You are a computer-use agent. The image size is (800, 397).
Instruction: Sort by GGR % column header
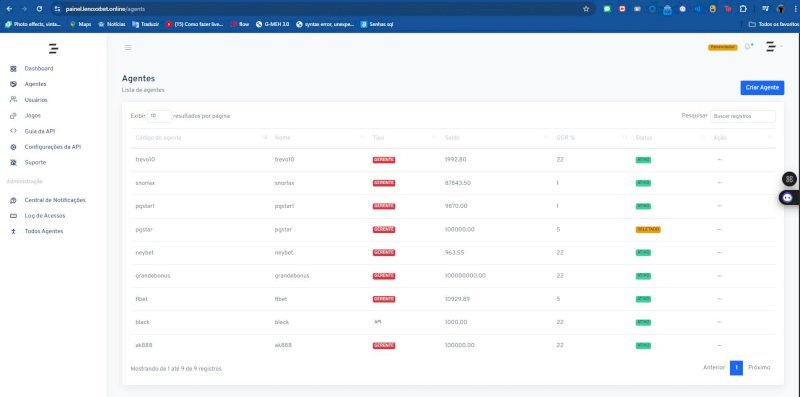(x=591, y=138)
